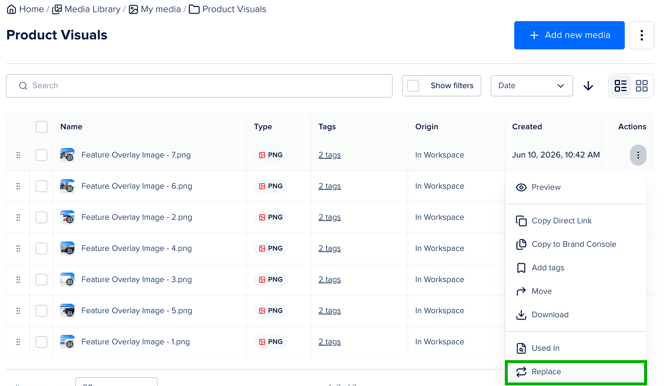Click In Workspace origin of Image - 3.png
Viewport: 670px width, 386px height.
point(439,280)
